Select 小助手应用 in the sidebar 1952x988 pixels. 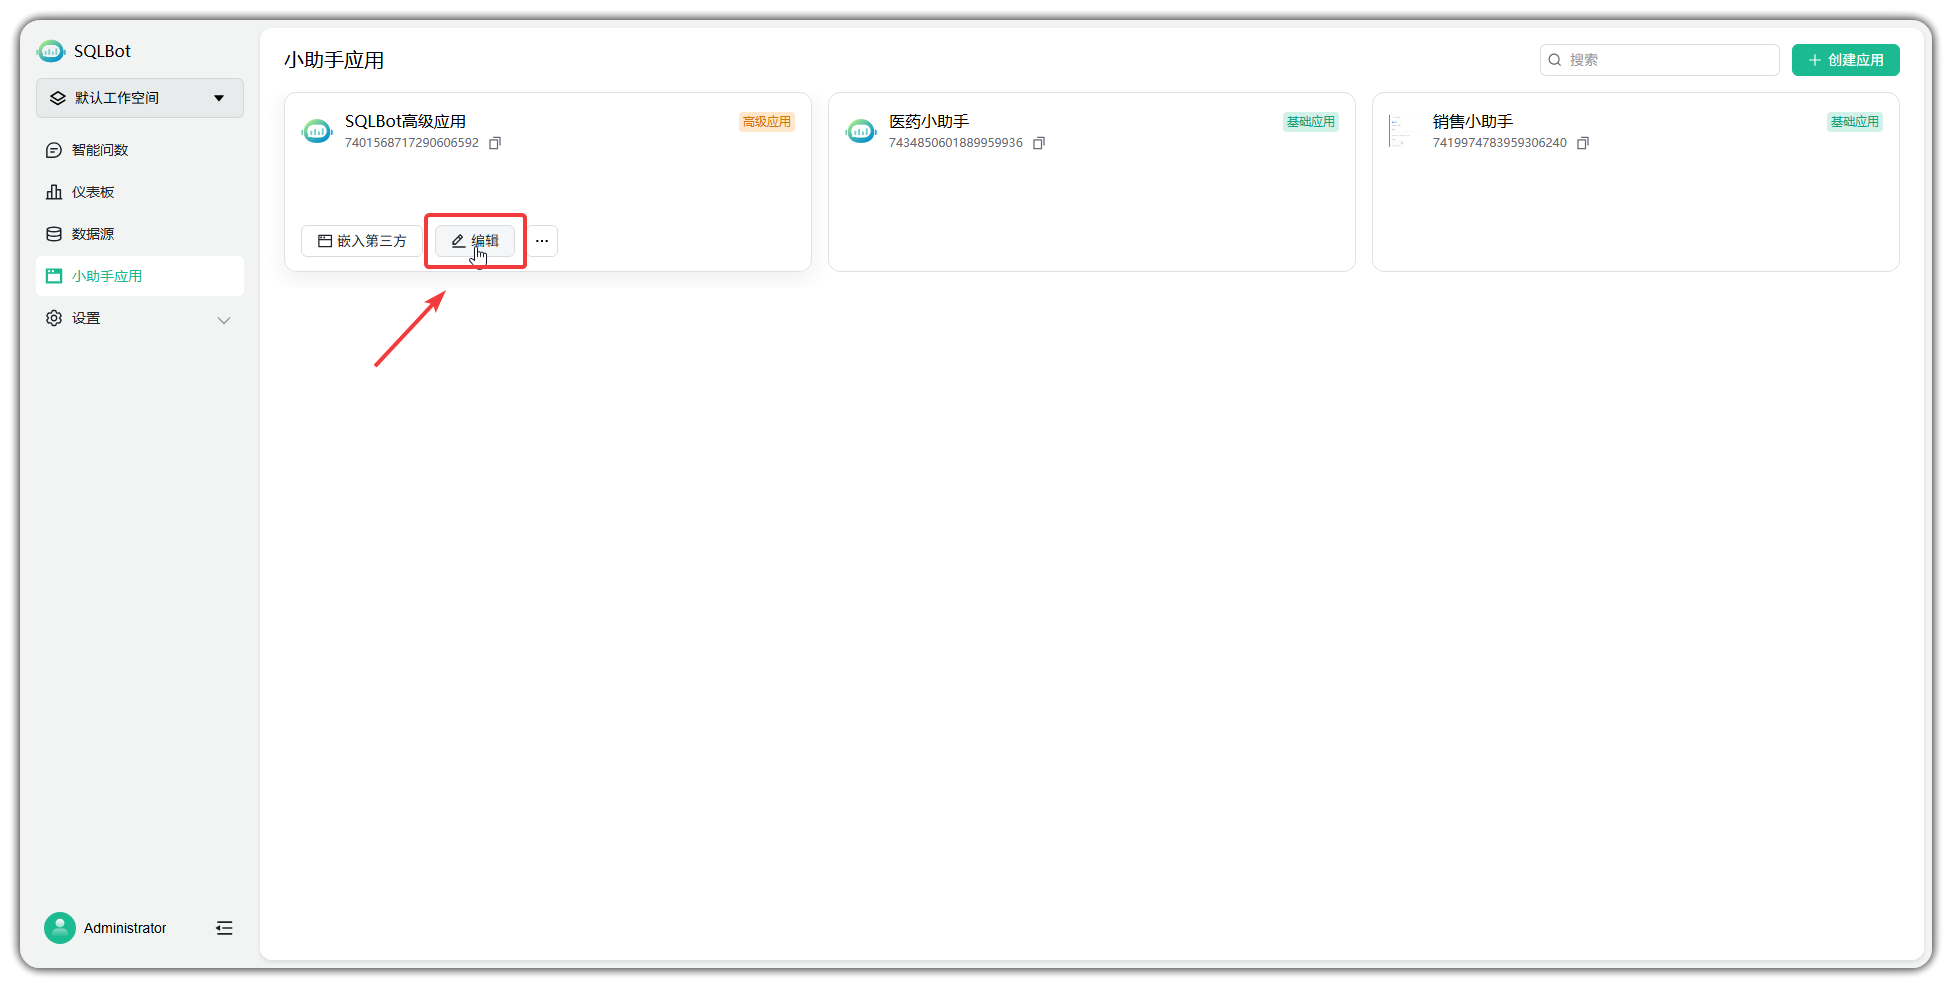(107, 276)
